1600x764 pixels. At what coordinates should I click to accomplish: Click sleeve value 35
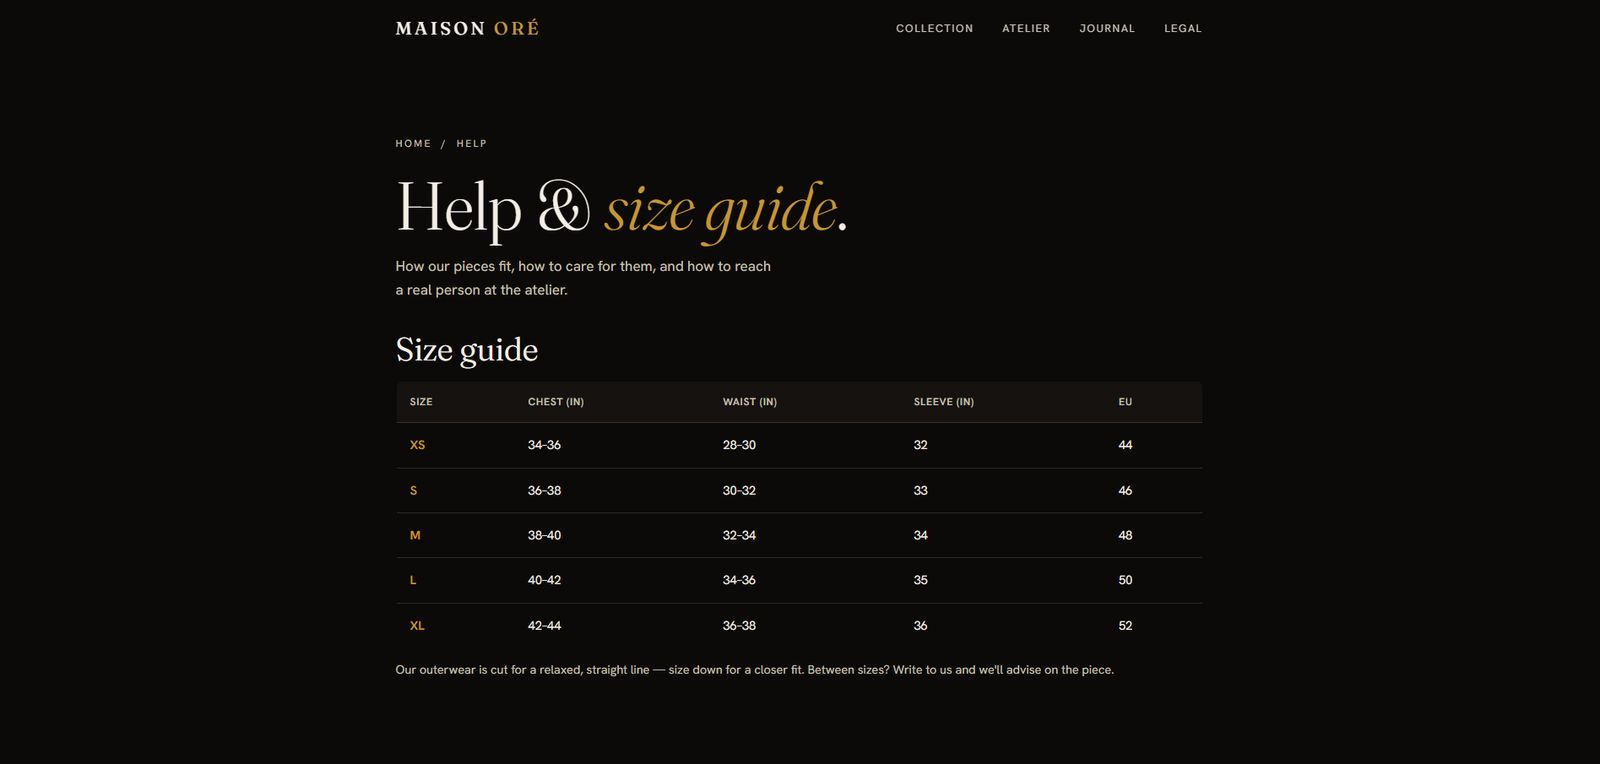coord(920,580)
